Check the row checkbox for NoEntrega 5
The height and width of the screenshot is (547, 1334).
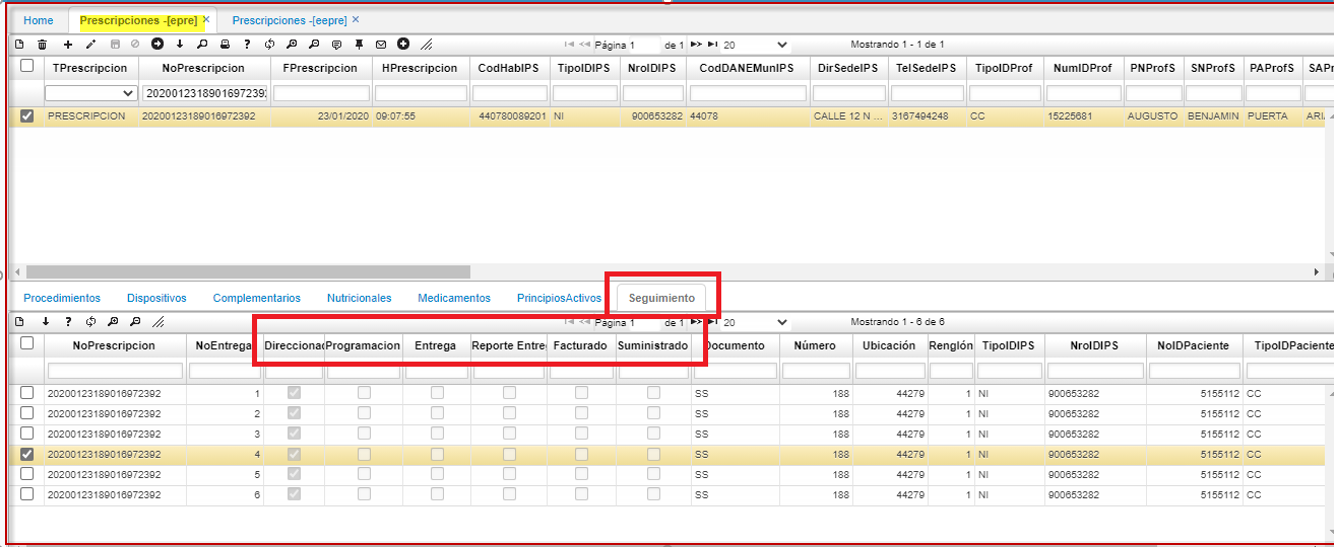click(27, 474)
